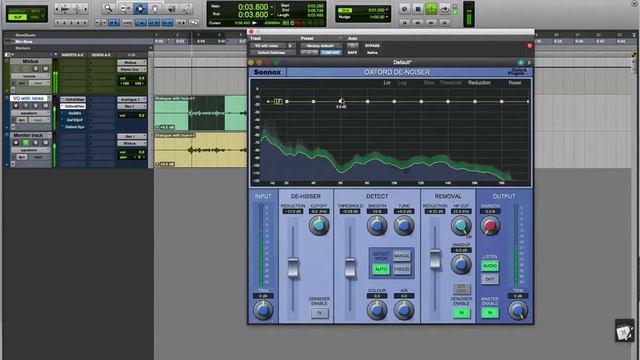640x360 pixels.
Task: Record-enable the VO with noise track
Action: [x=16, y=106]
